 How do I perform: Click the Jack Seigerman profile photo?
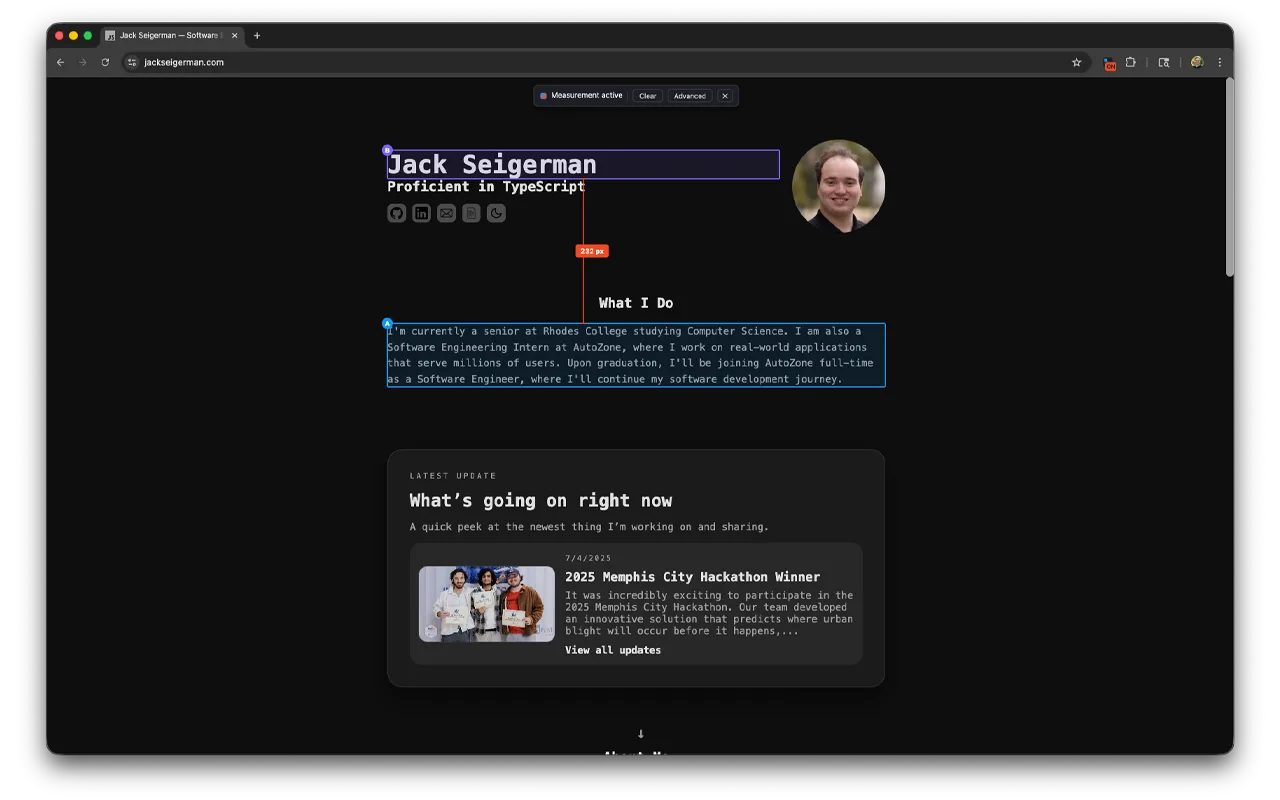click(838, 186)
